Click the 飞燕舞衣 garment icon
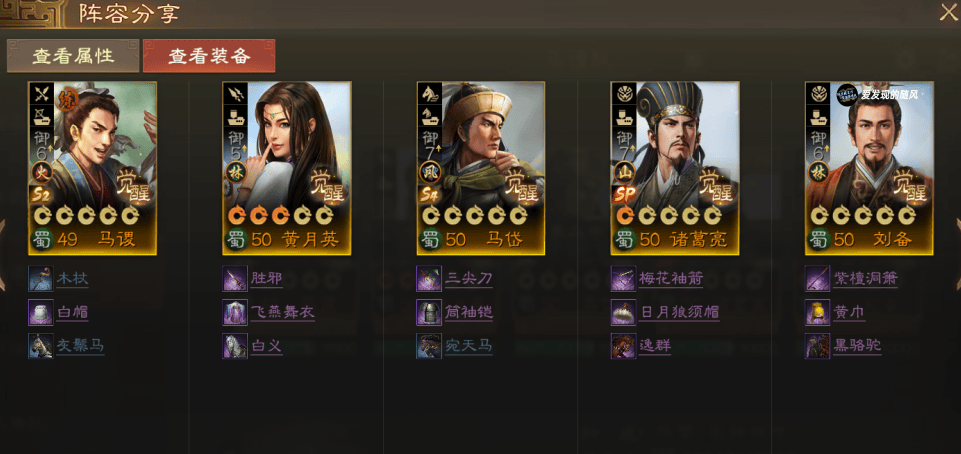This screenshot has height=454, width=961. pos(235,312)
